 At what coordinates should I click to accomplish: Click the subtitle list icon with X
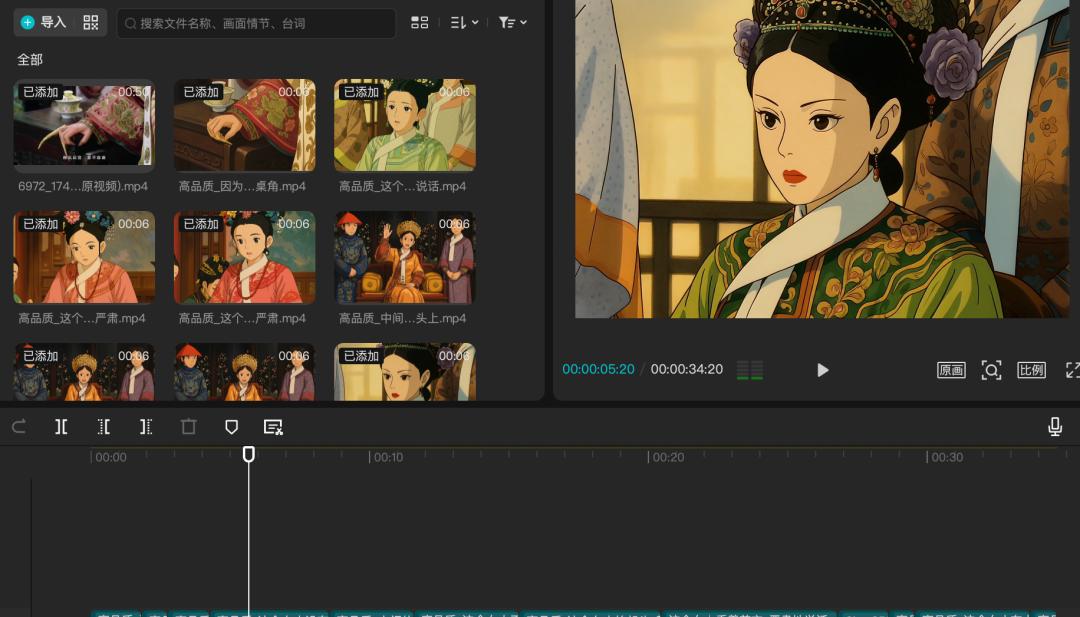[x=273, y=427]
